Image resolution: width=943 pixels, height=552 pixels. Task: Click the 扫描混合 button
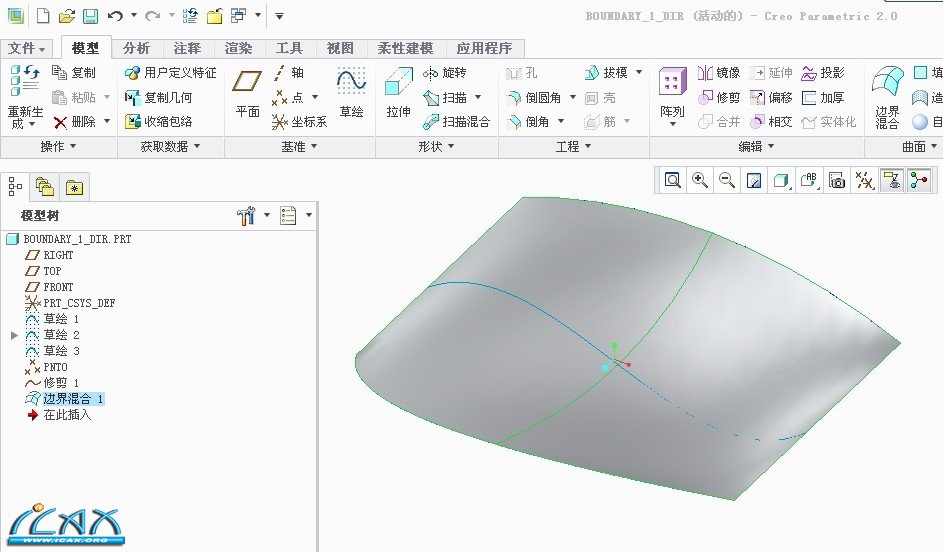pos(456,122)
